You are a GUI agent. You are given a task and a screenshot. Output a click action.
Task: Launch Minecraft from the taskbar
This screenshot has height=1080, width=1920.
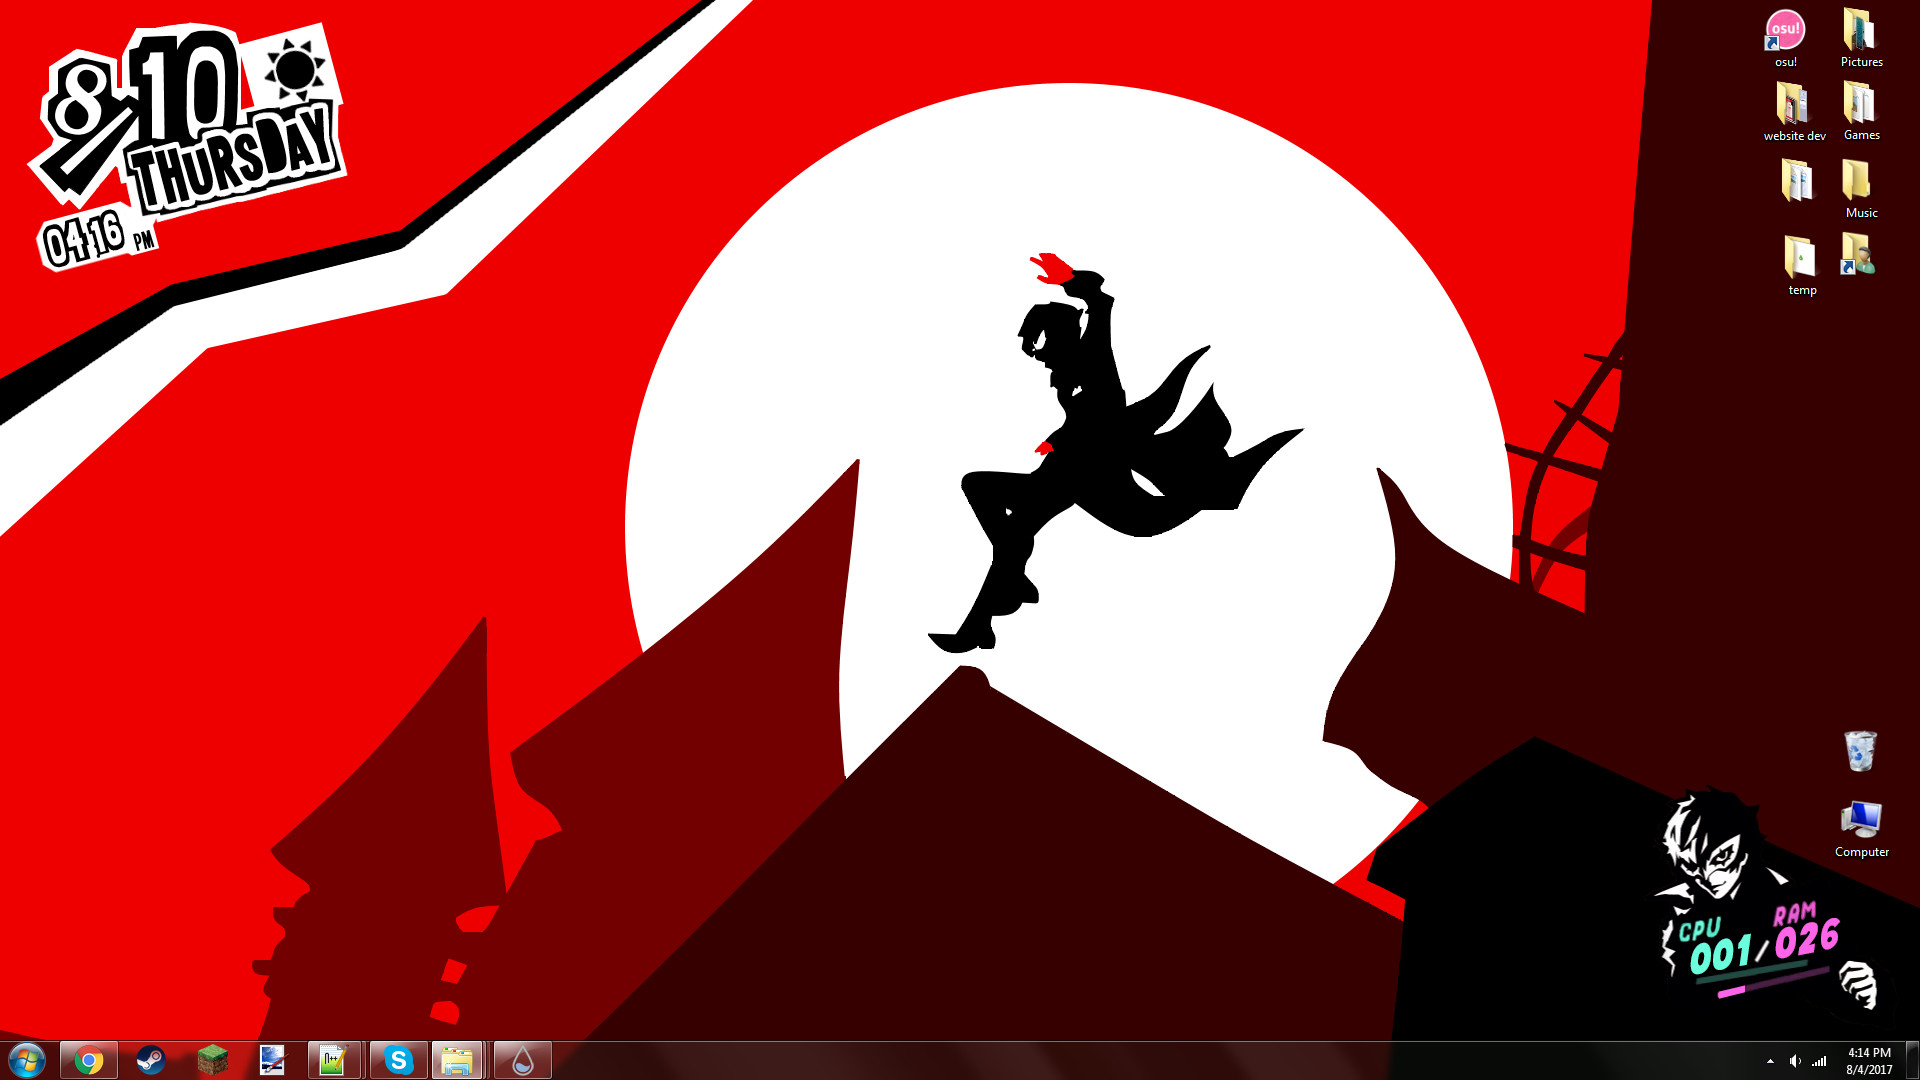tap(213, 1060)
